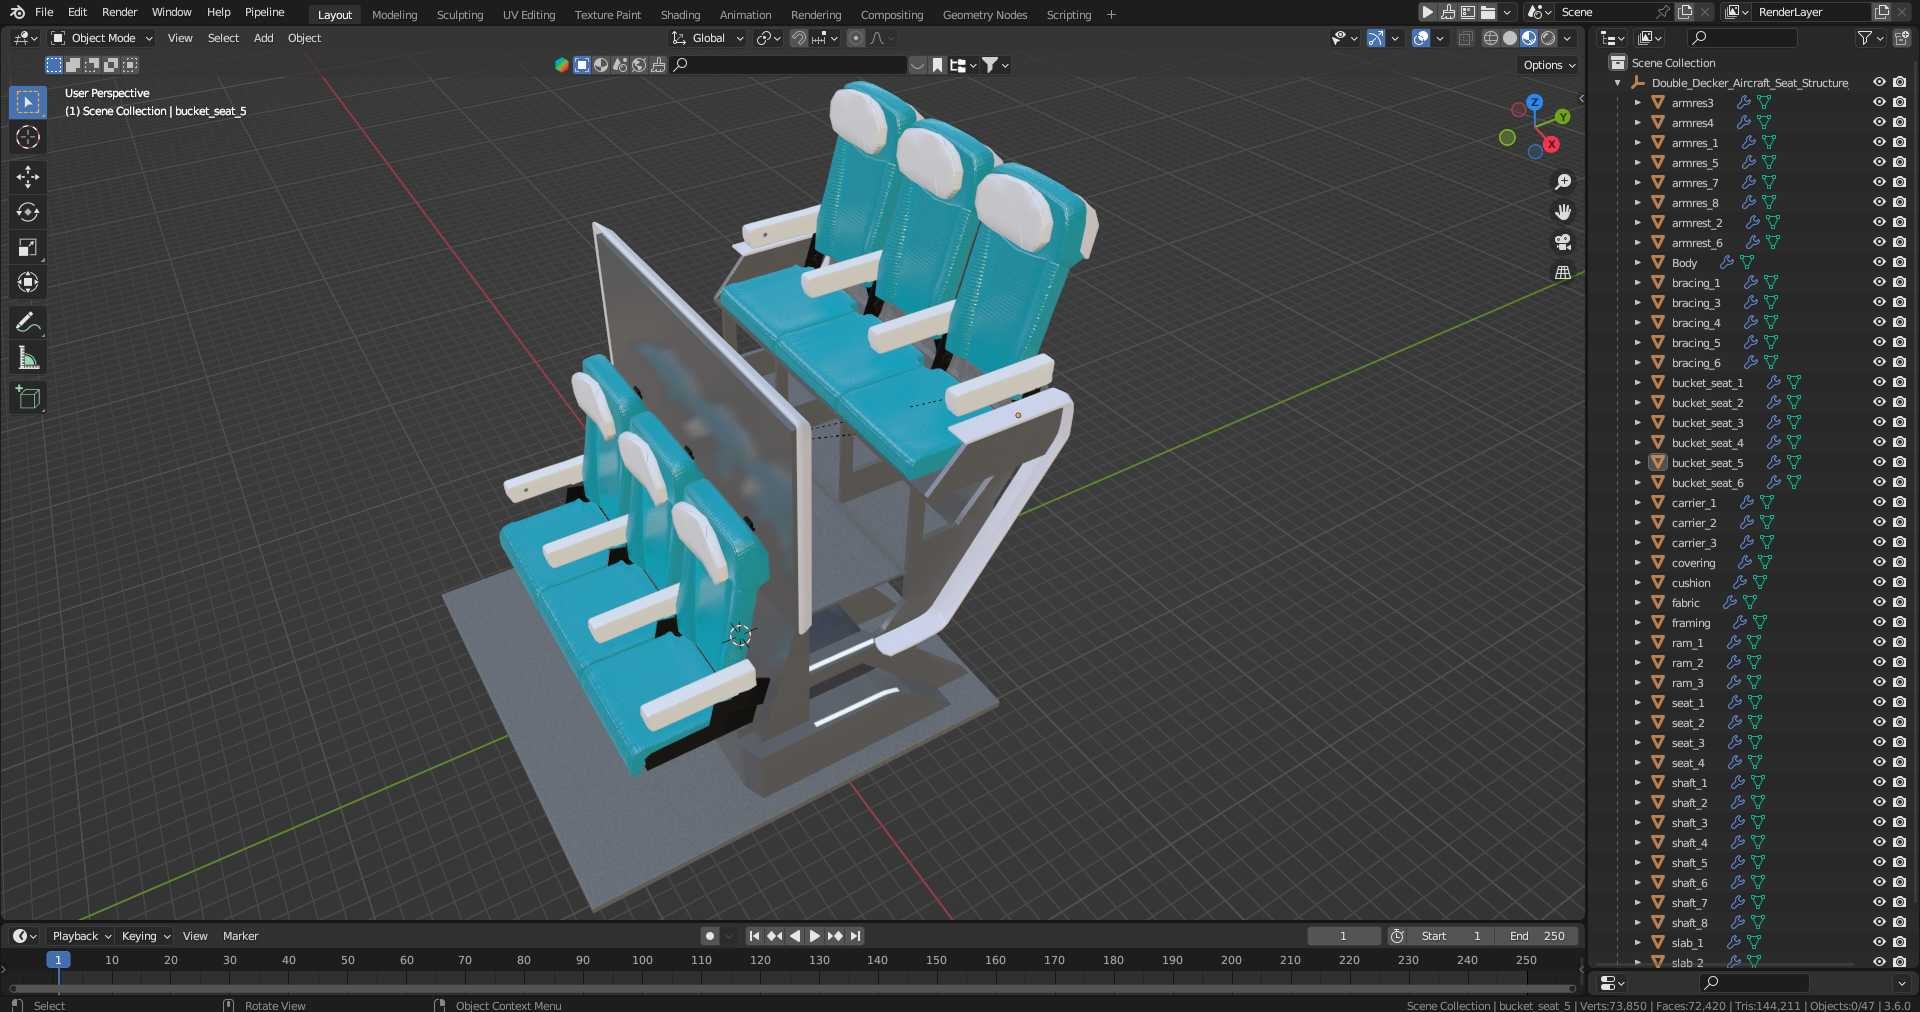Click the Render icon in top bar
Screen dimensions: 1920x1012
1428,12
